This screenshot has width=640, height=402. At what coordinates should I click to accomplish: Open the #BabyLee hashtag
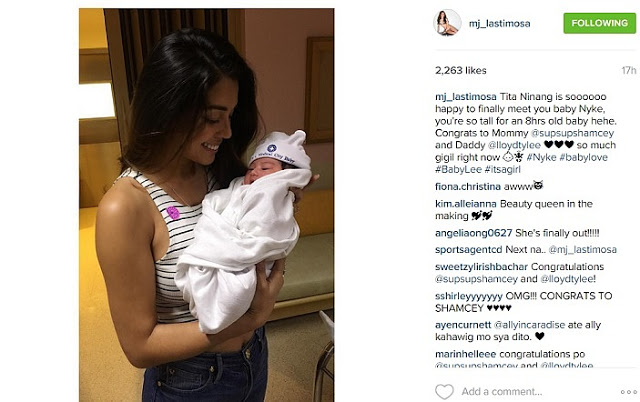[x=458, y=169]
